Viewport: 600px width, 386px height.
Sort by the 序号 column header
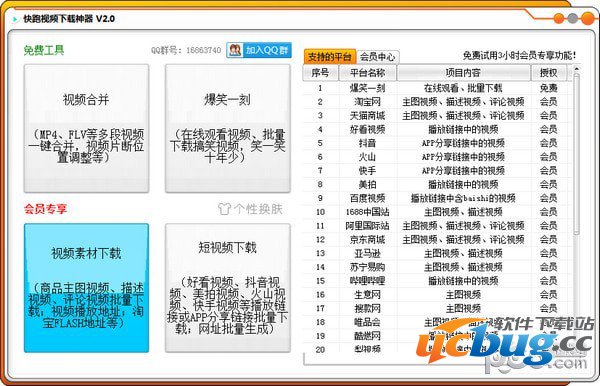pyautogui.click(x=320, y=73)
